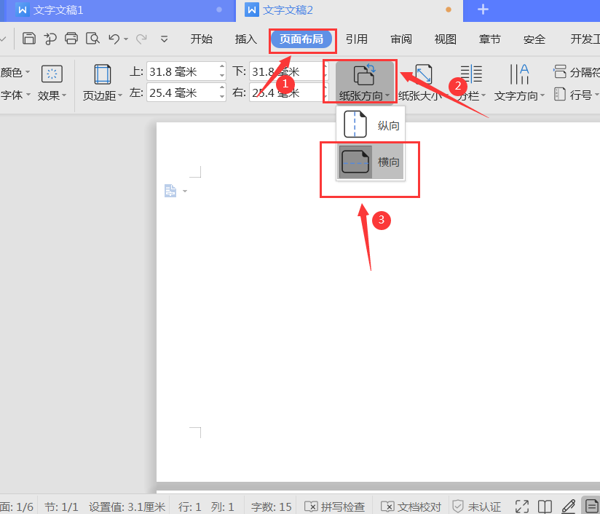Click the Print icon in quick toolbar
This screenshot has height=514, width=601.
[71, 38]
